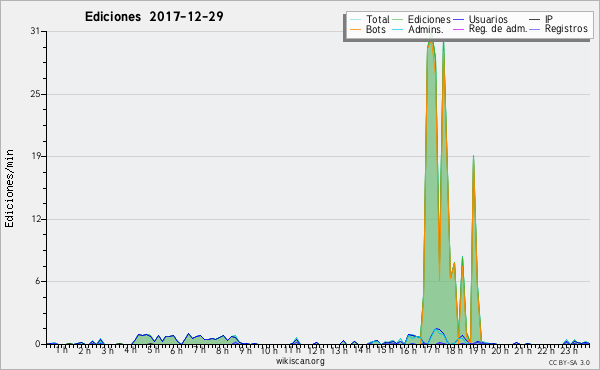Click the 'wikiscan.org' caption
Viewport: 600px width, 370px height.
tap(300, 361)
